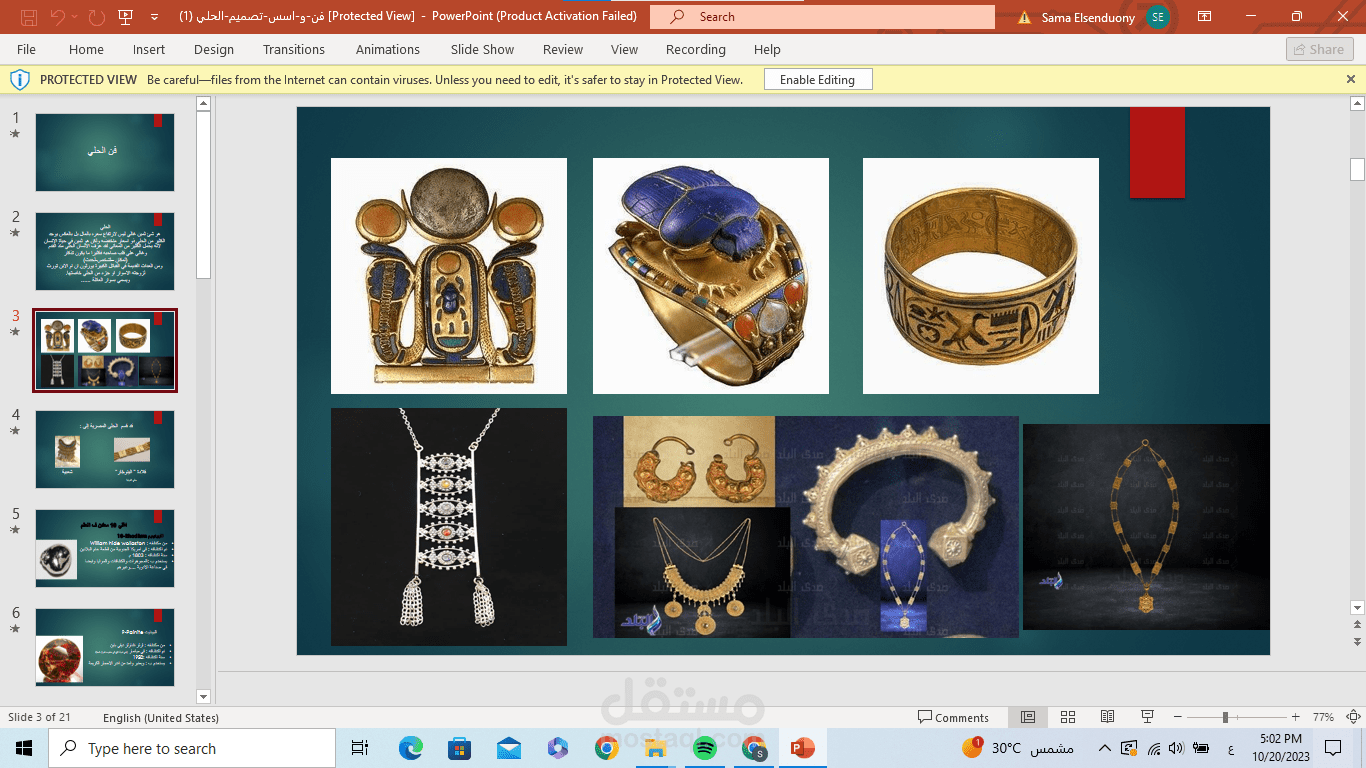
Task: Go to next slide arrow below scrollbar
Action: pos(1357,641)
